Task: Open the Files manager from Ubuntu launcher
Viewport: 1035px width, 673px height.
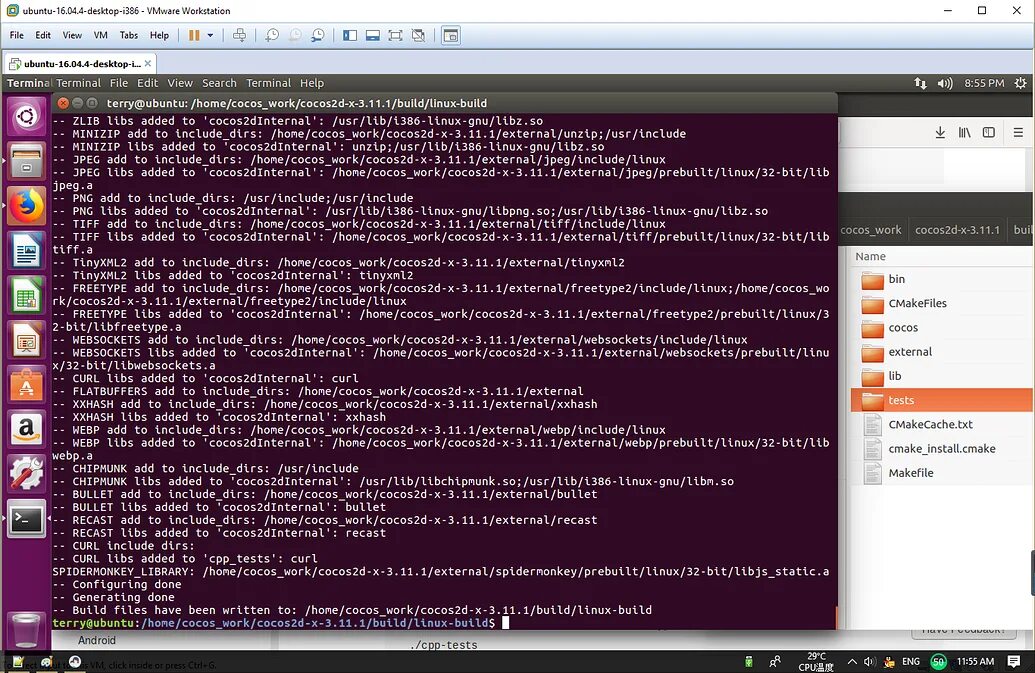Action: coord(26,162)
